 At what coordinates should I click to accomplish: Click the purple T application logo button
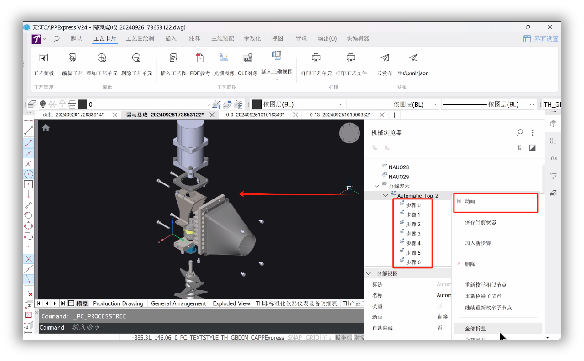(36, 39)
